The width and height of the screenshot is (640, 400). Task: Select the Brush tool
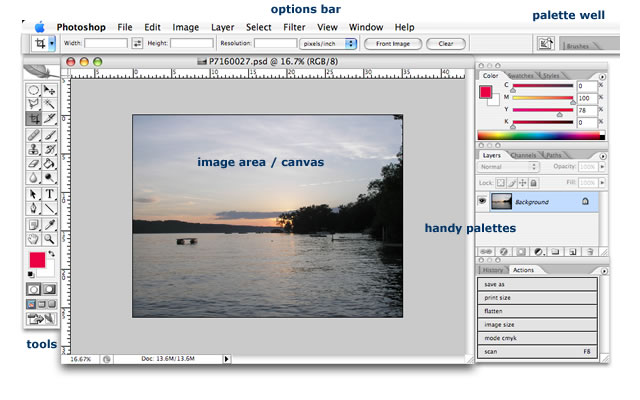tap(49, 135)
